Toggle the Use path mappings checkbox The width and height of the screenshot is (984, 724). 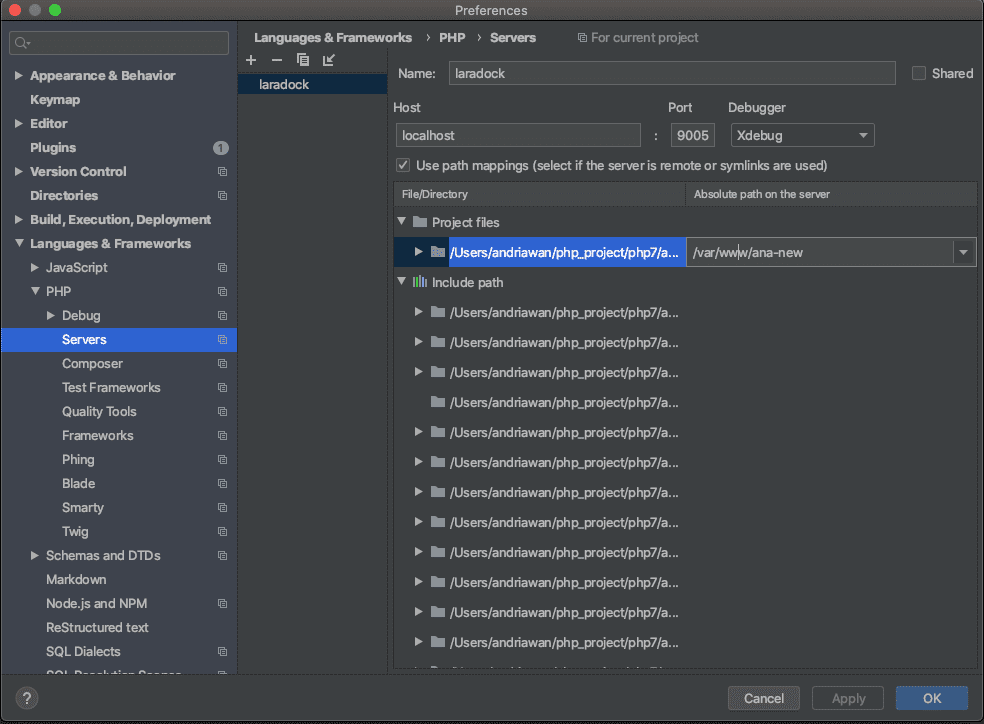[x=403, y=165]
